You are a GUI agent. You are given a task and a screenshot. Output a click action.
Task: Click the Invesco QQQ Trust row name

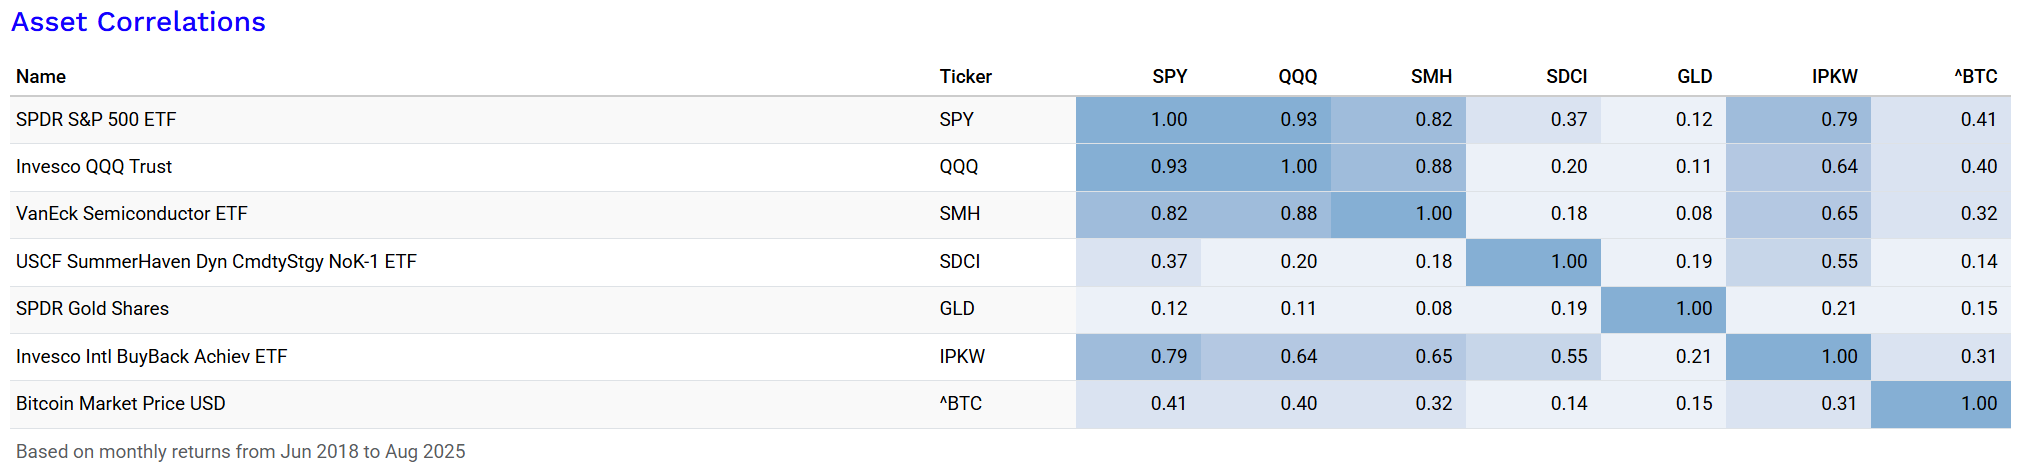[94, 167]
